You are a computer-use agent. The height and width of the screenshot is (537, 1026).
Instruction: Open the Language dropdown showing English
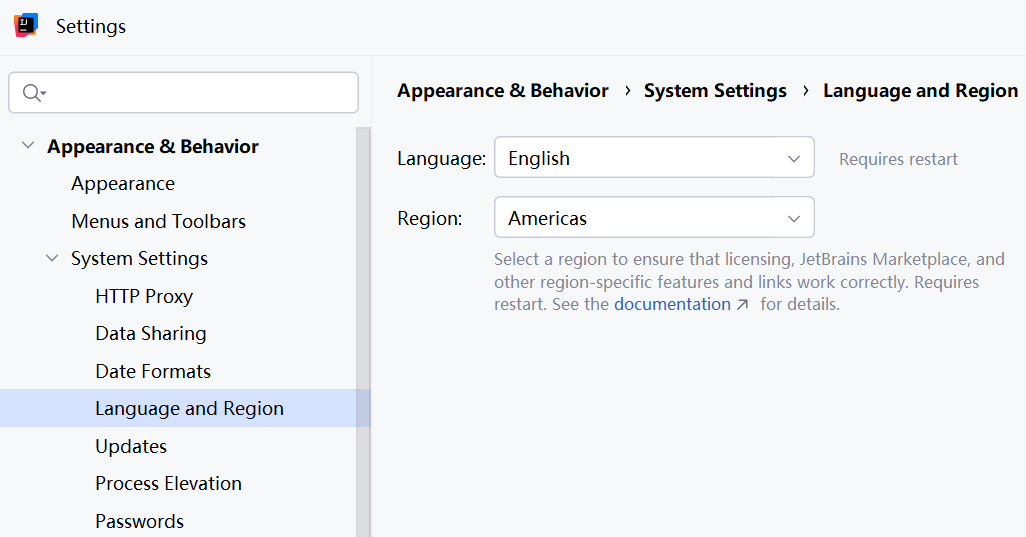(x=654, y=158)
